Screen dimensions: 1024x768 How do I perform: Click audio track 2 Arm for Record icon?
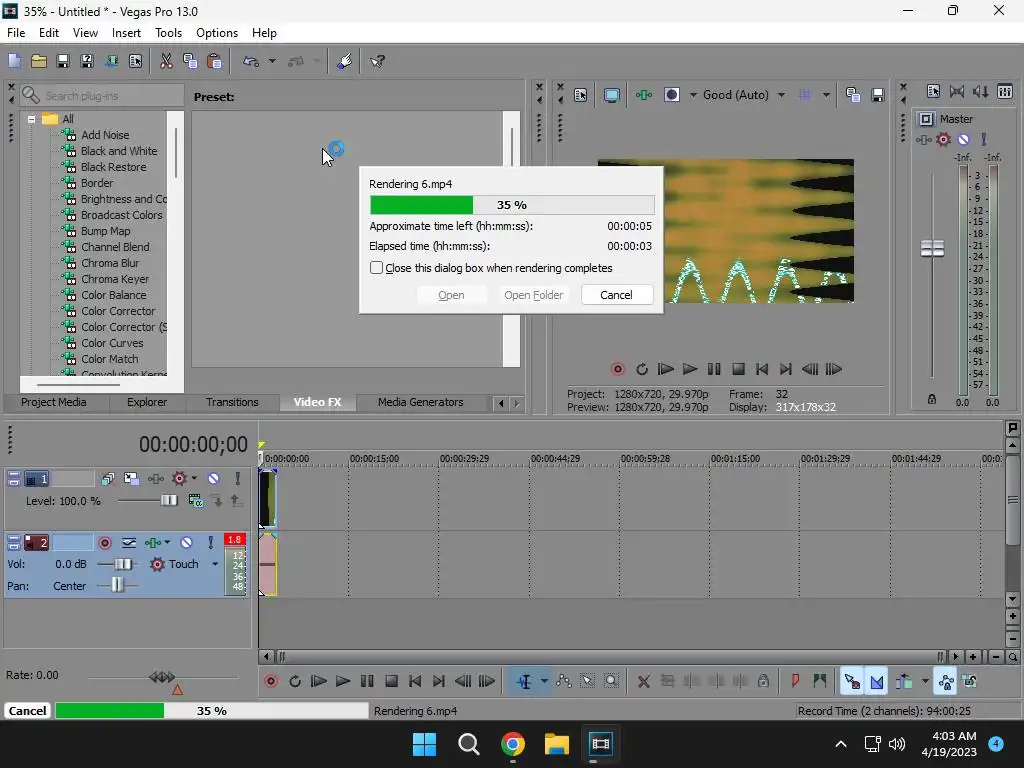(x=104, y=543)
